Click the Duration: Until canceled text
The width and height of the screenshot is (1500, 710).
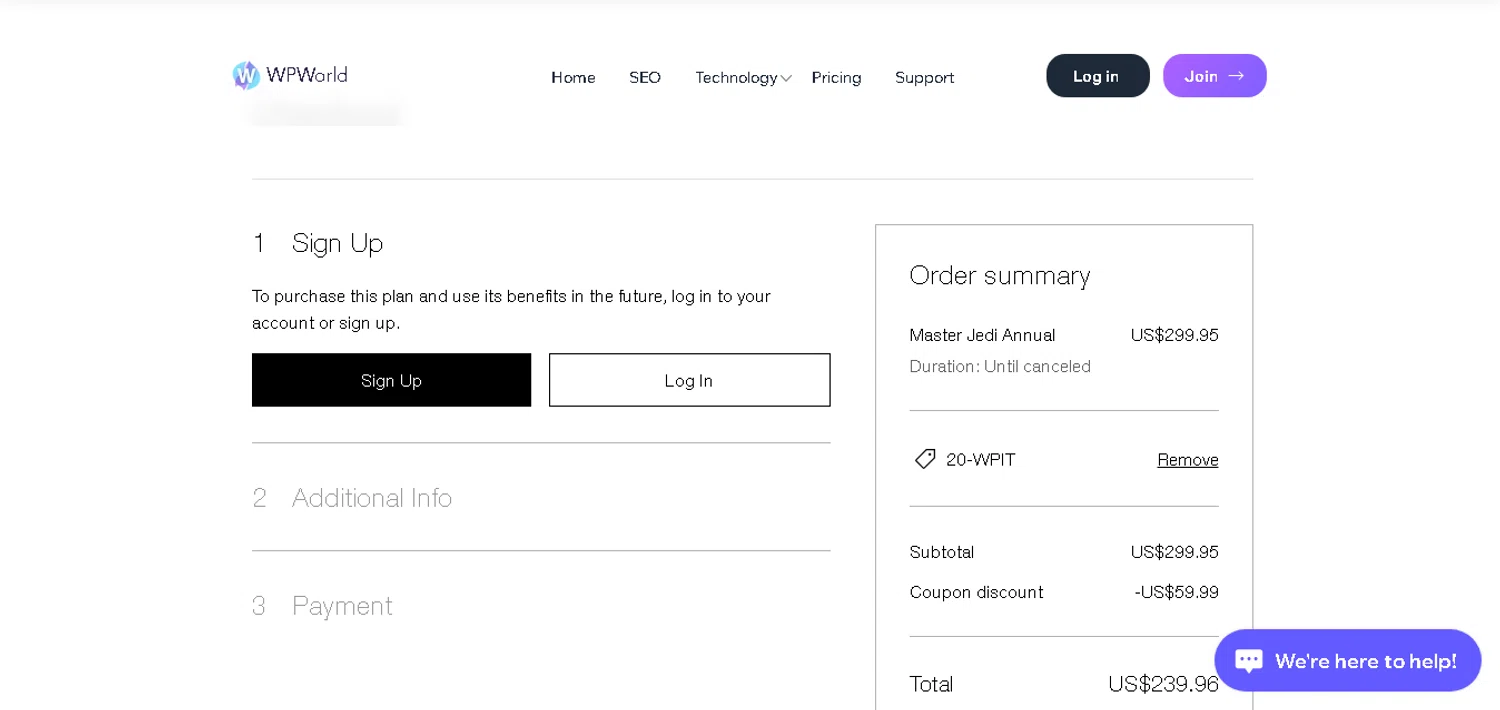click(1000, 366)
